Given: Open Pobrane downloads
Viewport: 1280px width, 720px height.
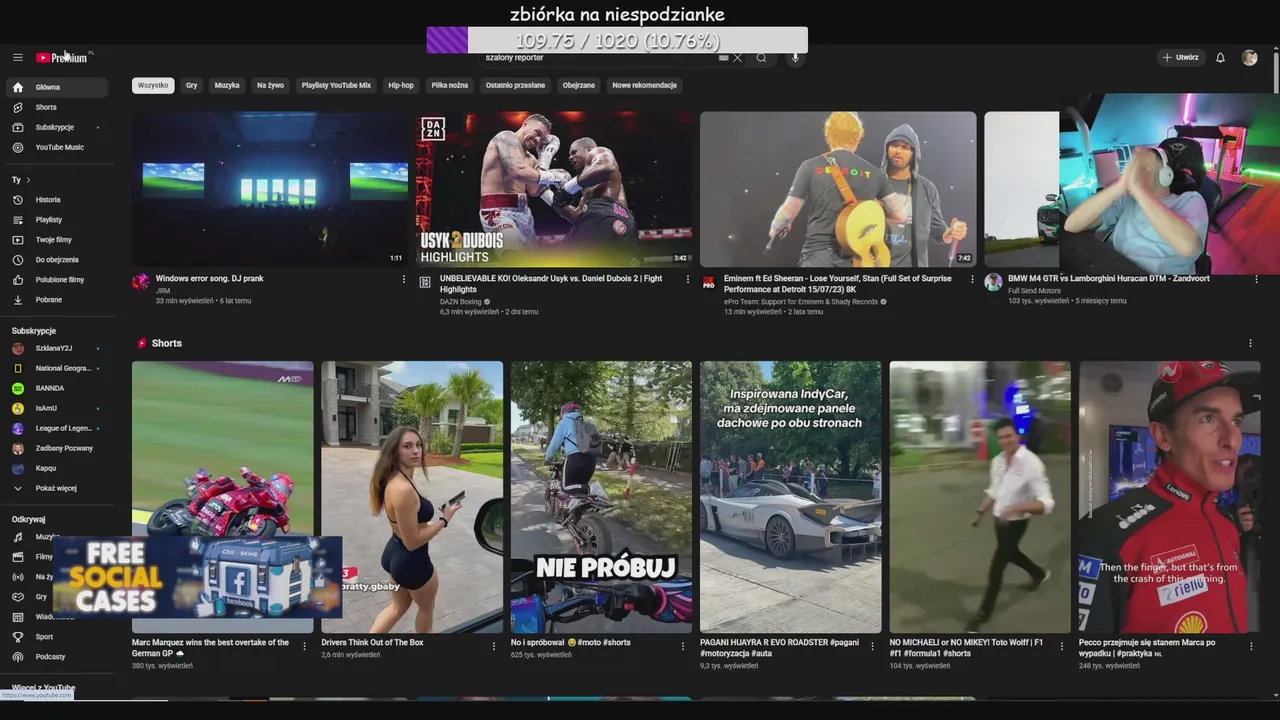Looking at the screenshot, I should click(57, 300).
